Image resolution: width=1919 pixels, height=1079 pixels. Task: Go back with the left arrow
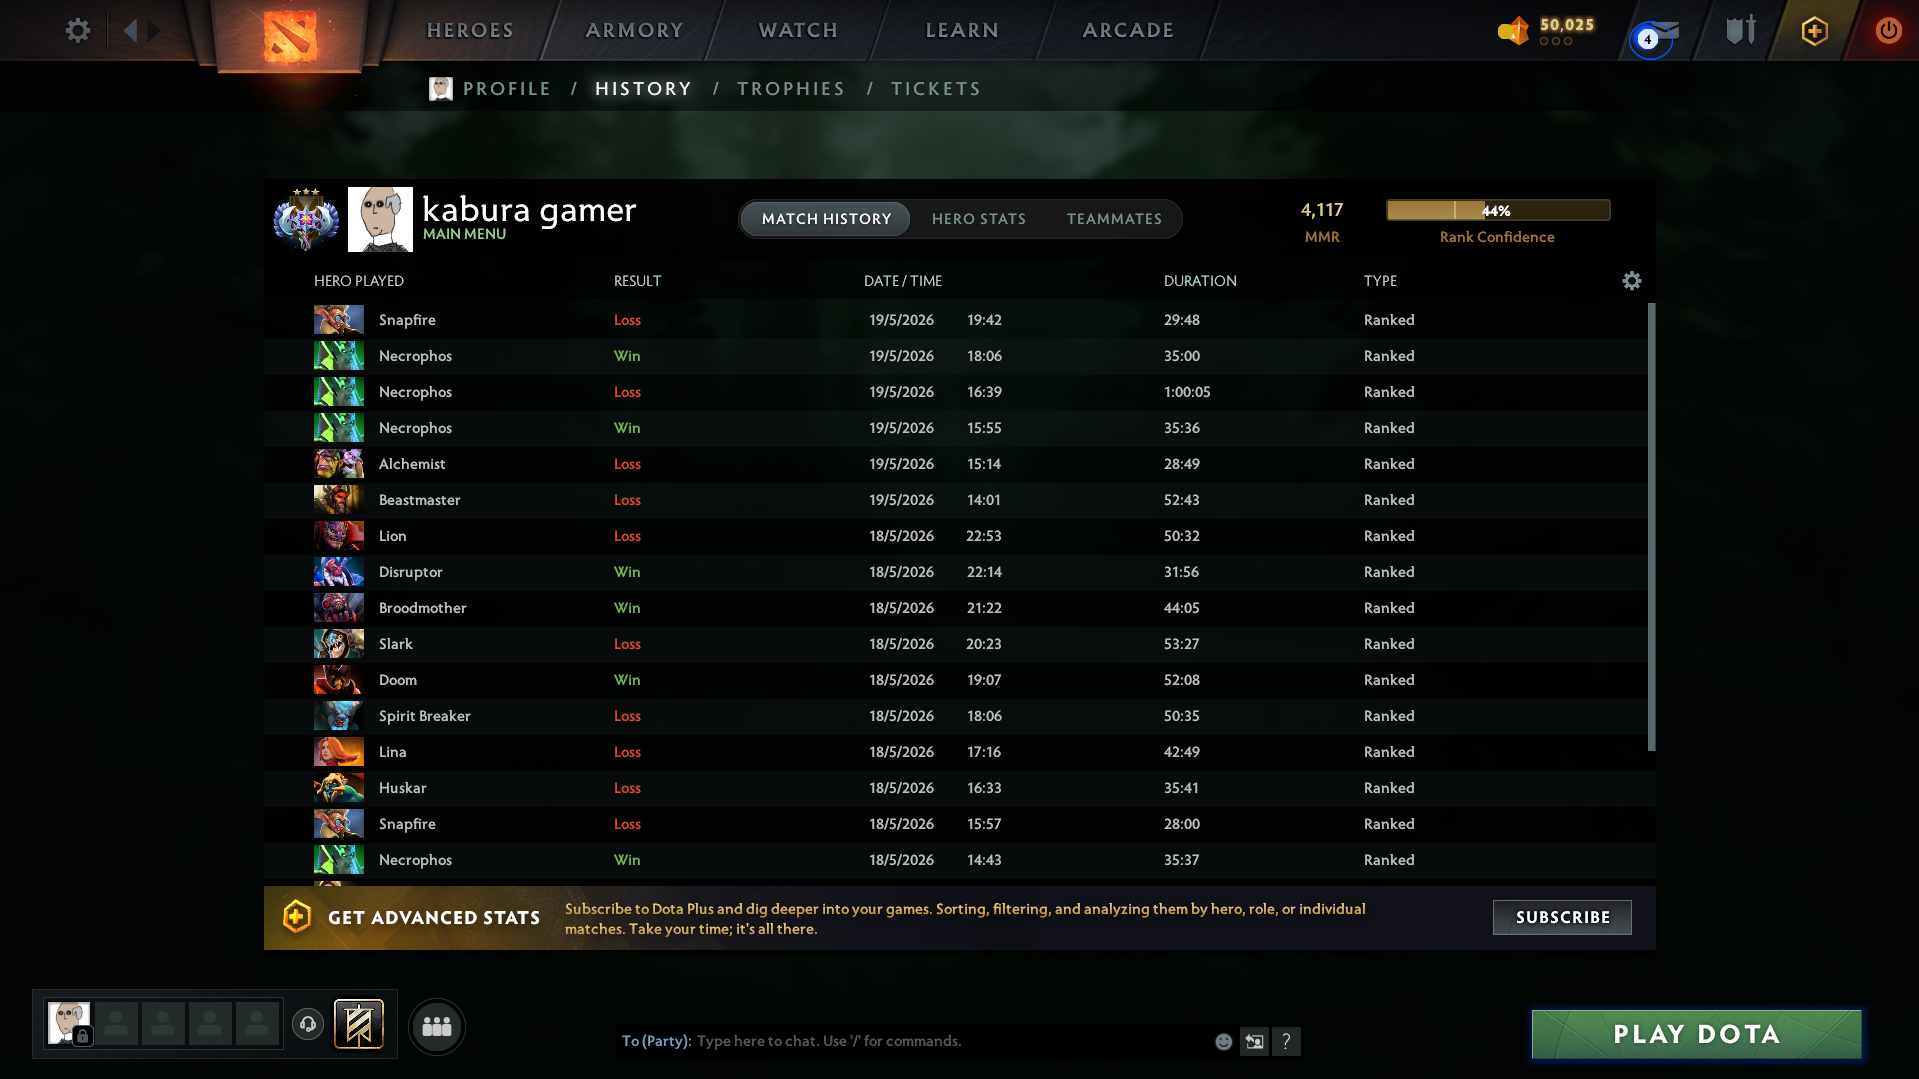pyautogui.click(x=130, y=30)
